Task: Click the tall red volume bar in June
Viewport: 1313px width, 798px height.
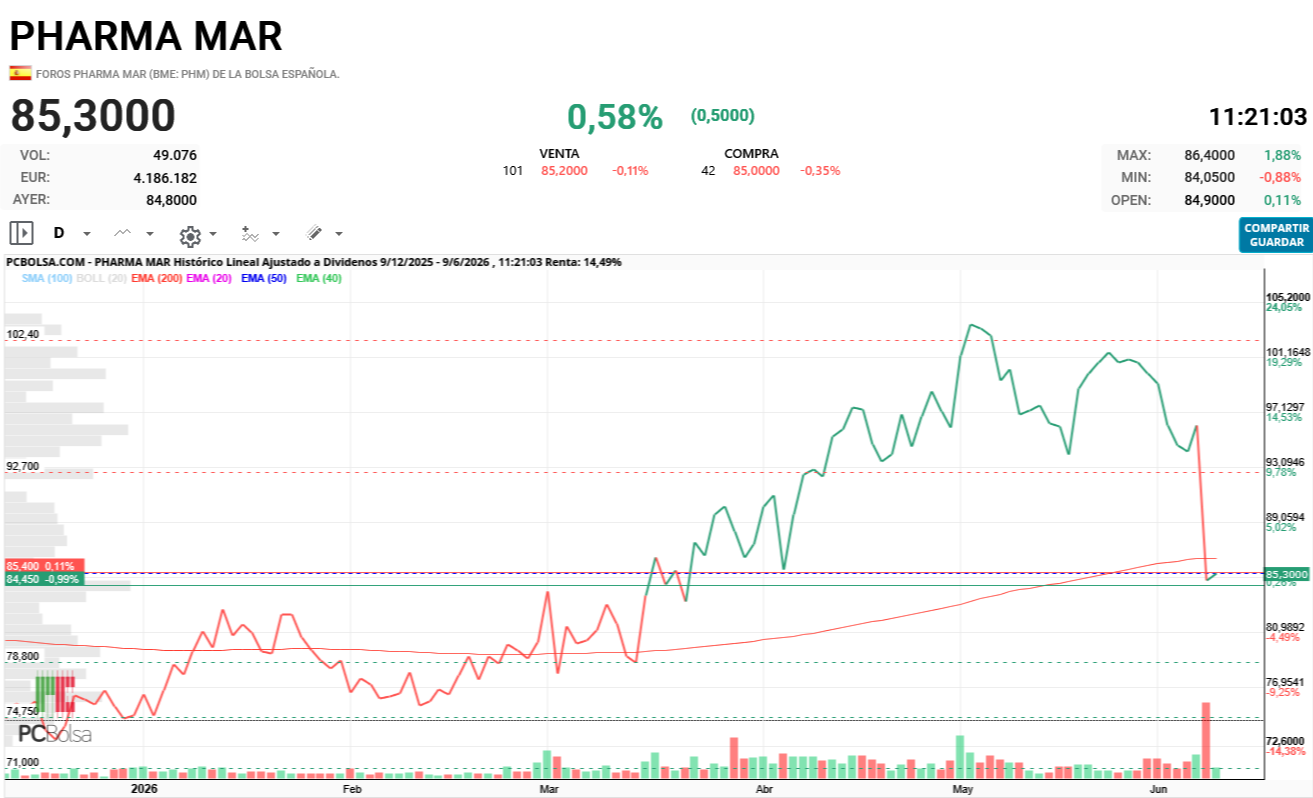Action: click(x=1206, y=740)
